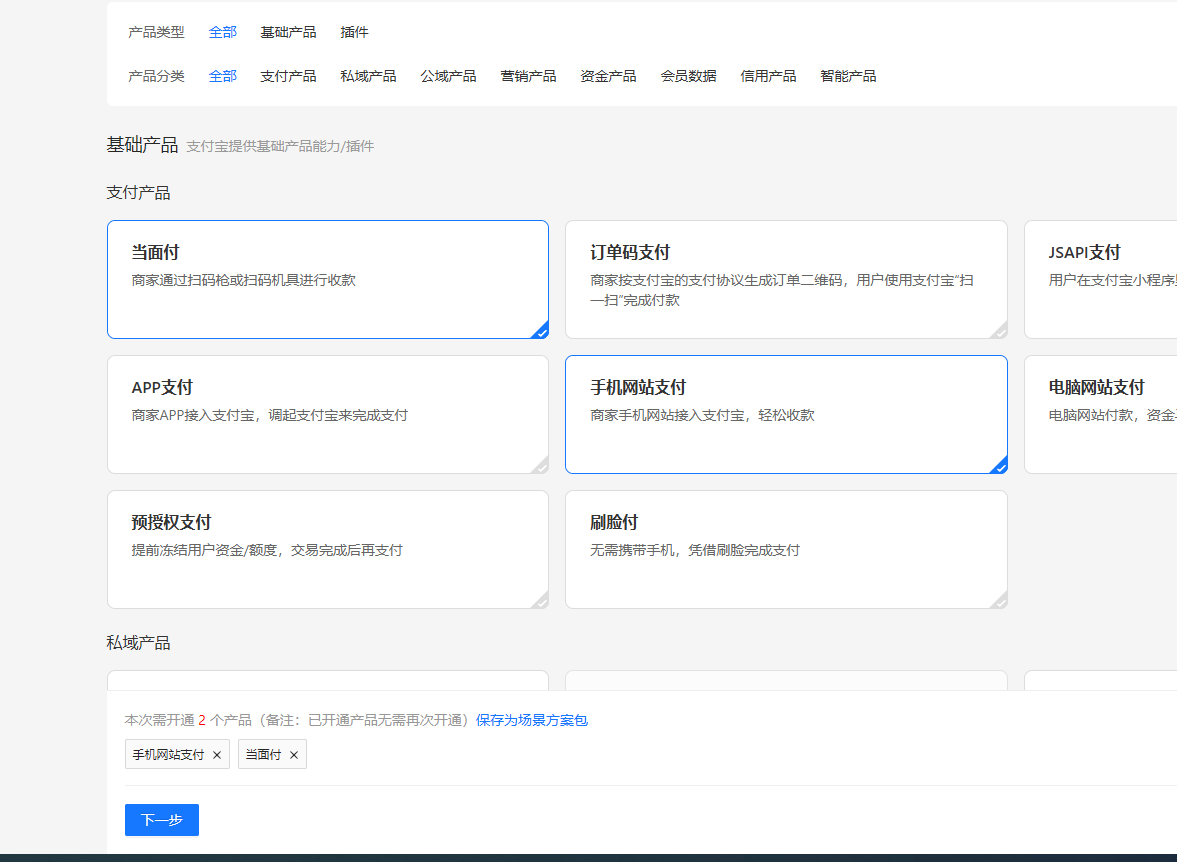Select the 预授权支付 product card title
Screen dimensions: 1177x862
(171, 523)
